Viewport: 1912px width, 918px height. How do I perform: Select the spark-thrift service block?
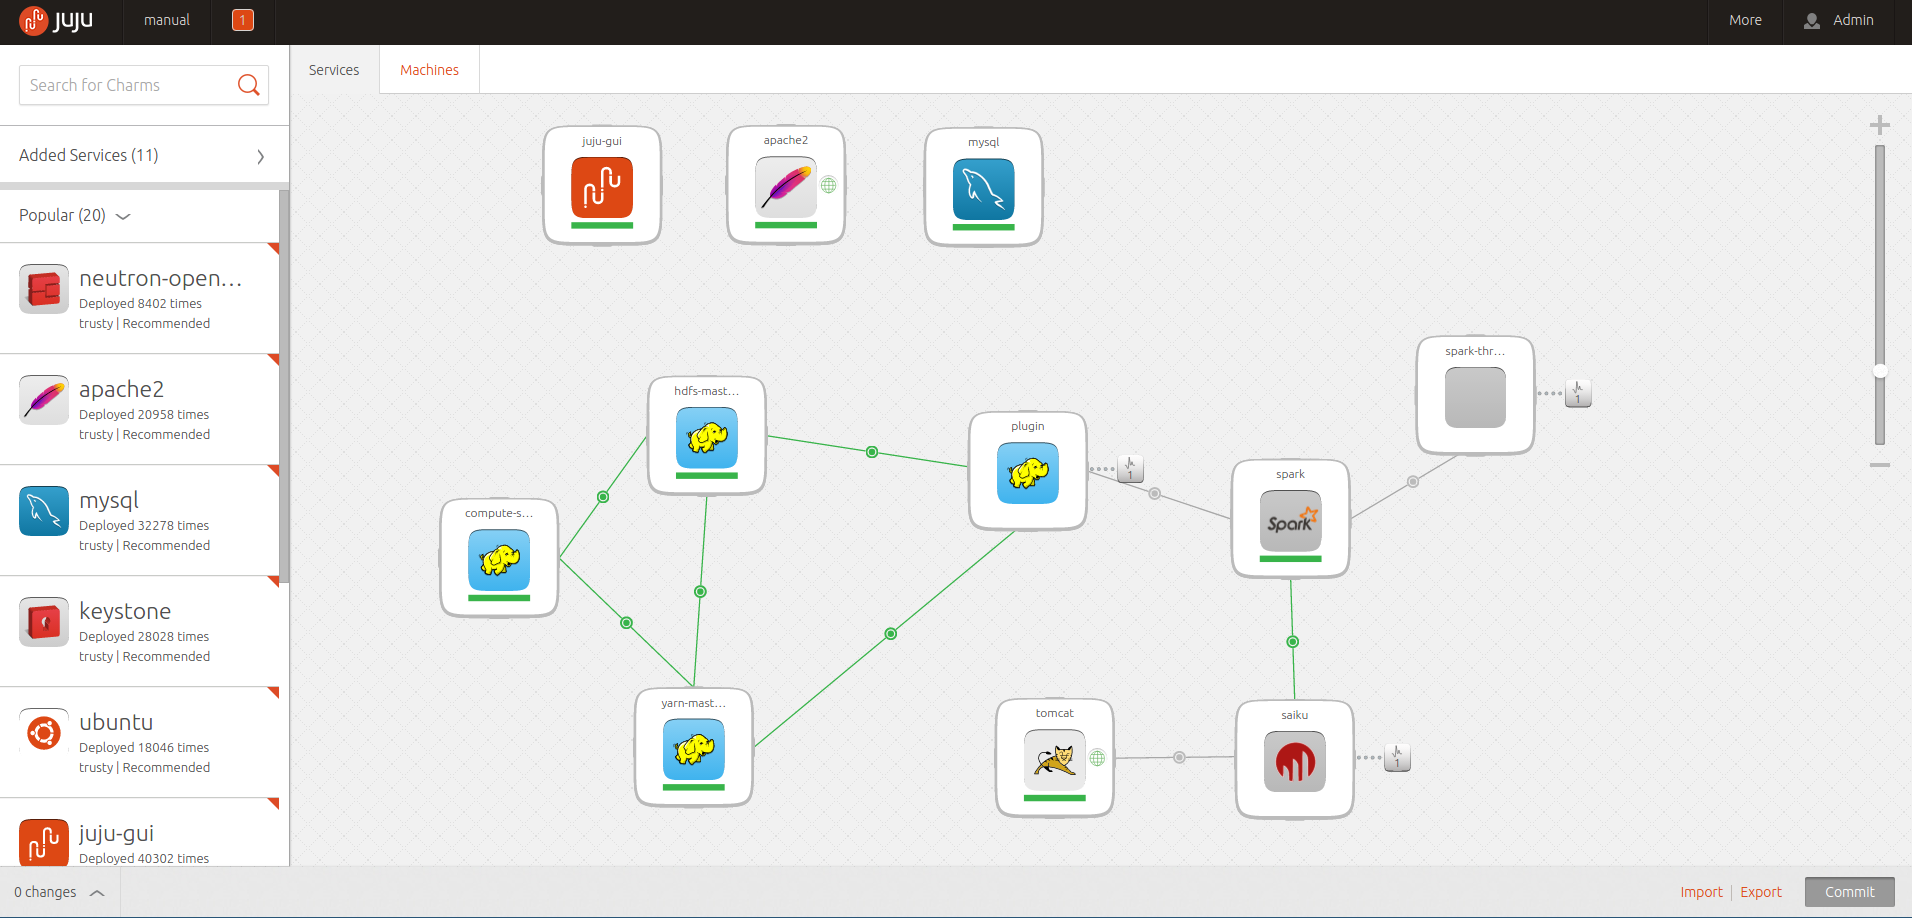point(1476,395)
